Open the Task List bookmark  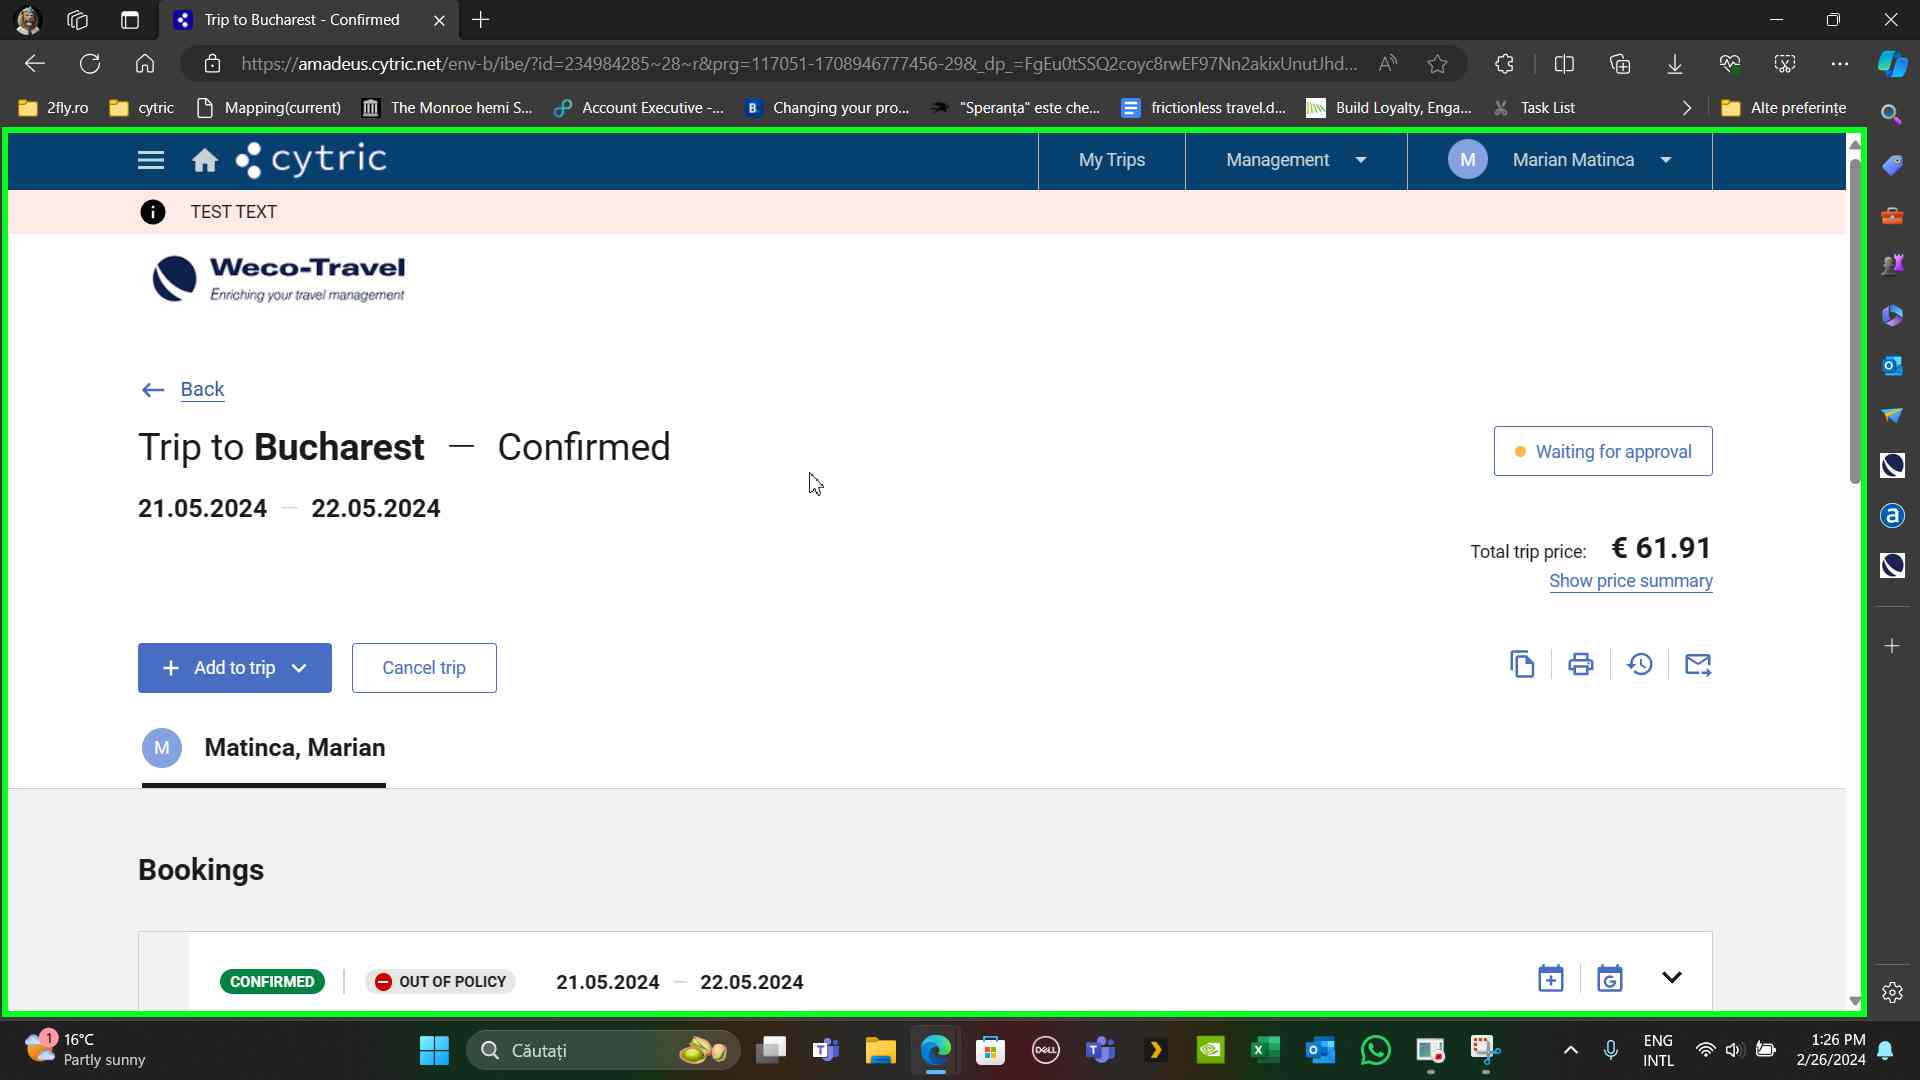tap(1534, 108)
